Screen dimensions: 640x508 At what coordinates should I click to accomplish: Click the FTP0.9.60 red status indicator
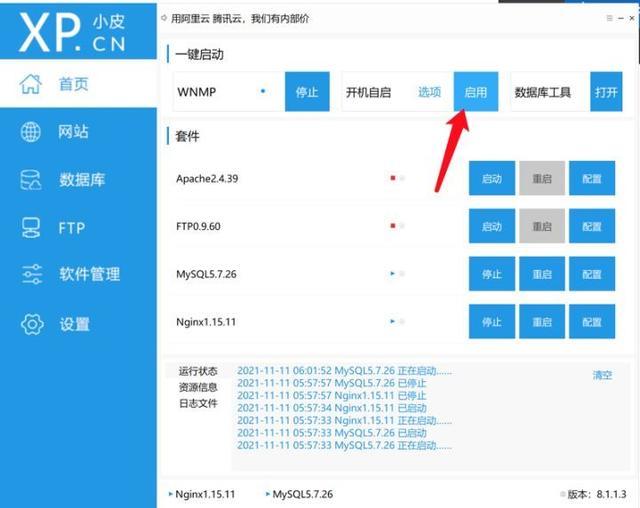[393, 226]
